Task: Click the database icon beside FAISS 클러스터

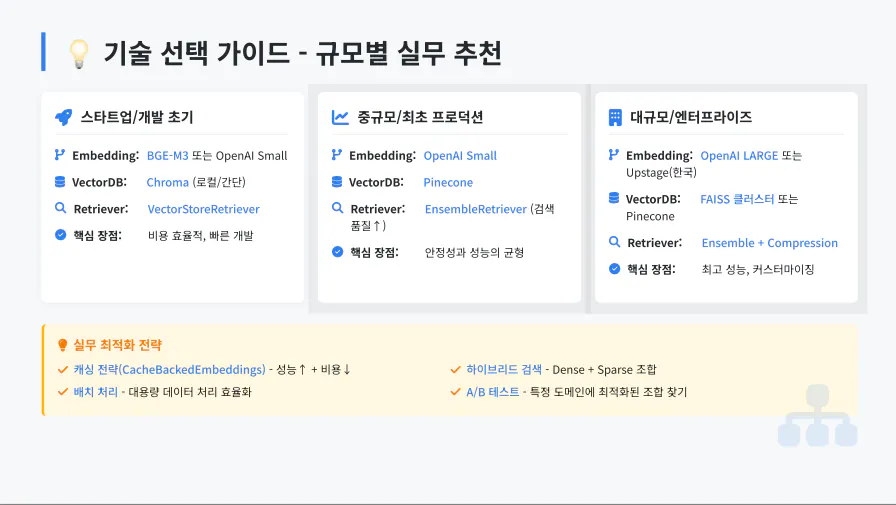Action: (x=614, y=198)
